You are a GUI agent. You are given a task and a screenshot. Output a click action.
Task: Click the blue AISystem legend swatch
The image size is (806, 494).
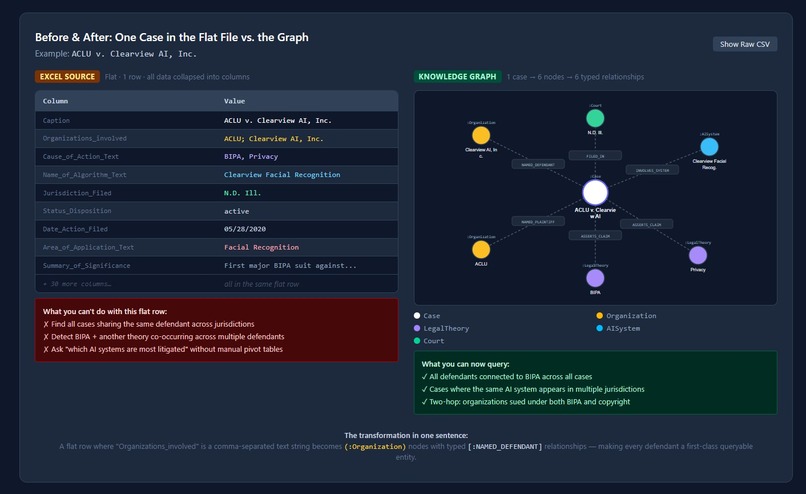coord(599,328)
